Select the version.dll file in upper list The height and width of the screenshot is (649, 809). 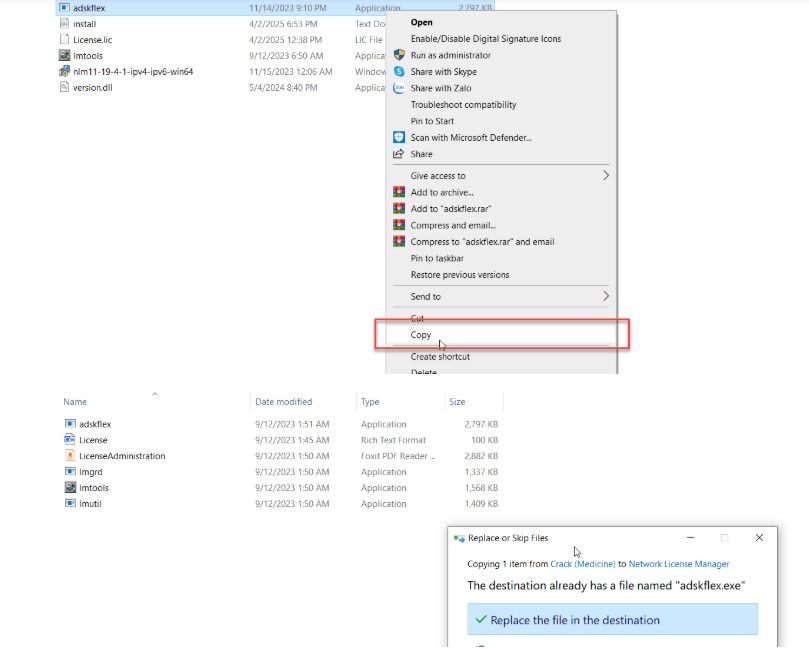(x=92, y=88)
